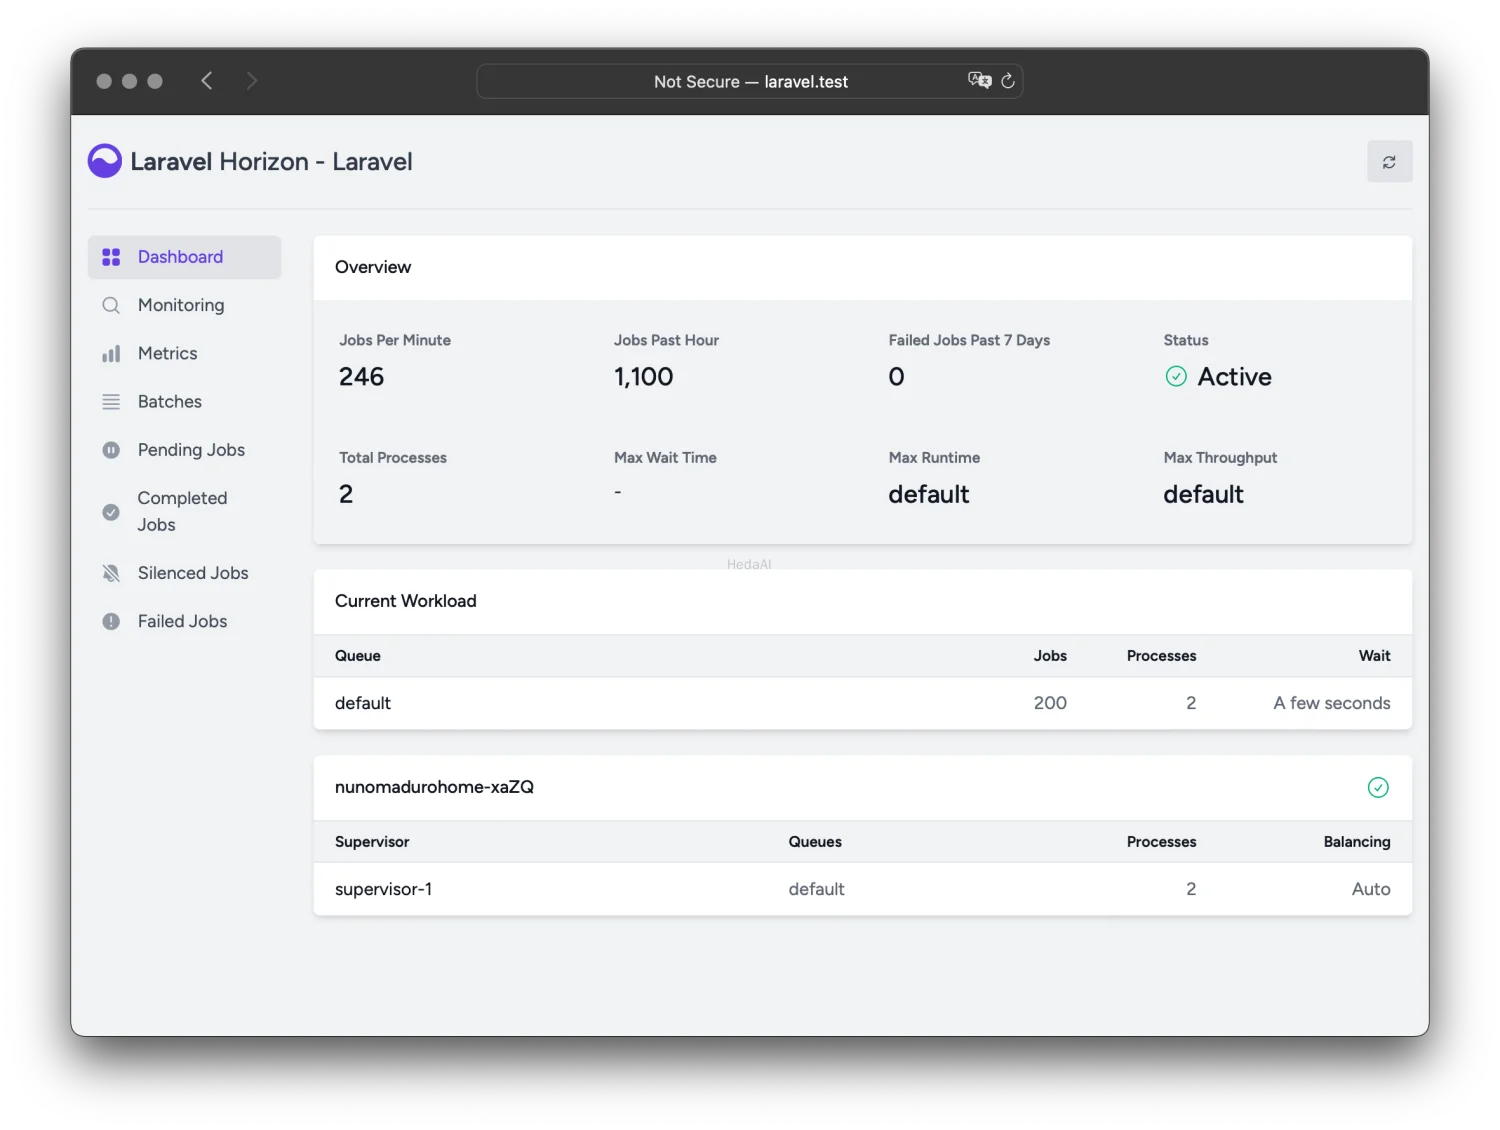Click the Failed Jobs exclamation icon
This screenshot has height=1130, width=1500.
tap(111, 621)
